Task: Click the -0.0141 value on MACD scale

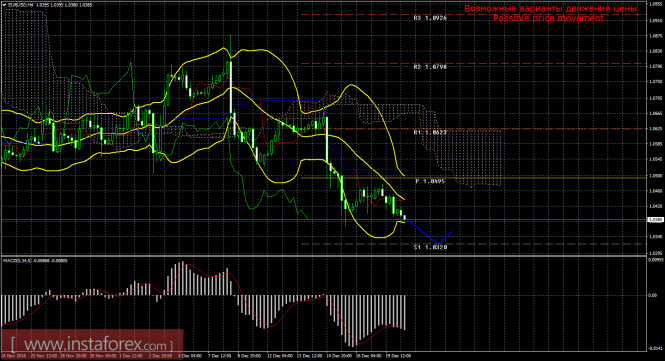Action: click(655, 349)
